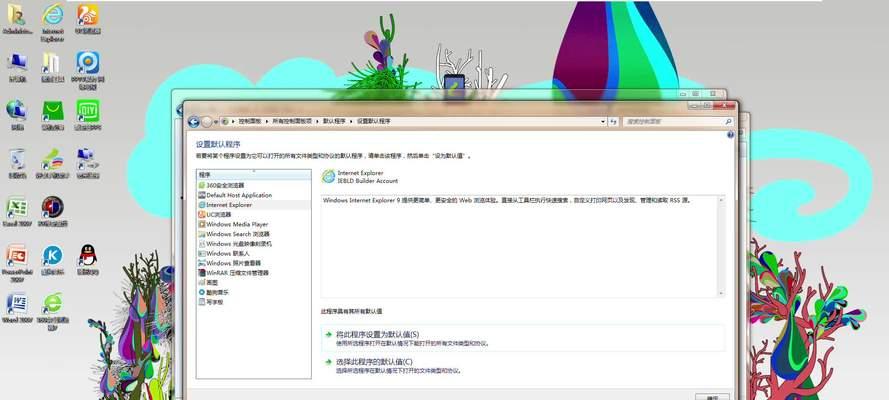The image size is (889, 400).
Task: Click 选择此程序的默认值(C) link
Action: click(374, 361)
